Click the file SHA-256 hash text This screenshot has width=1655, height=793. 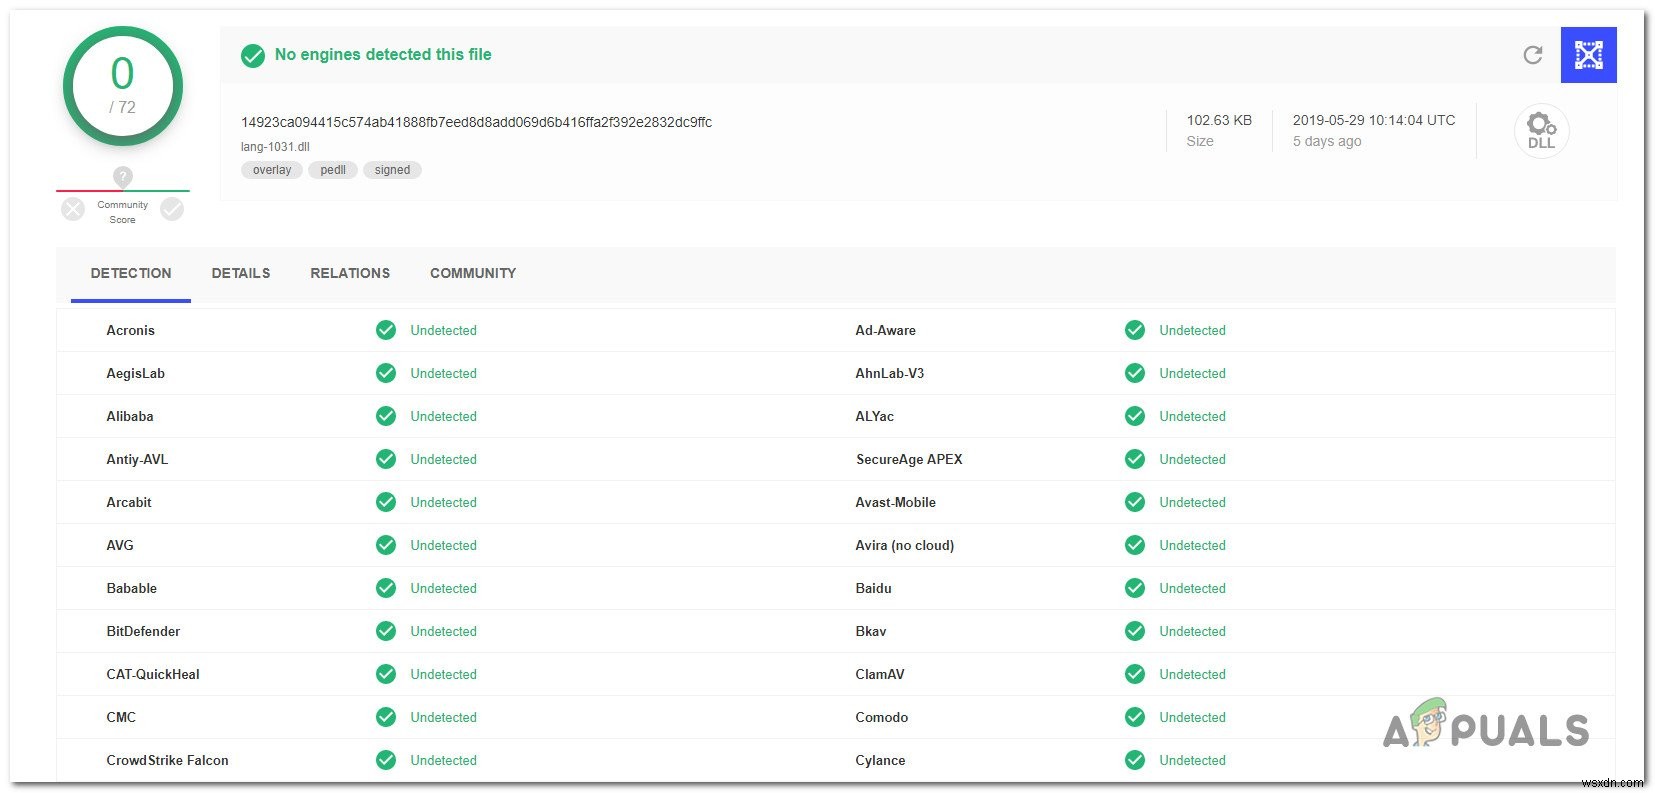point(476,122)
